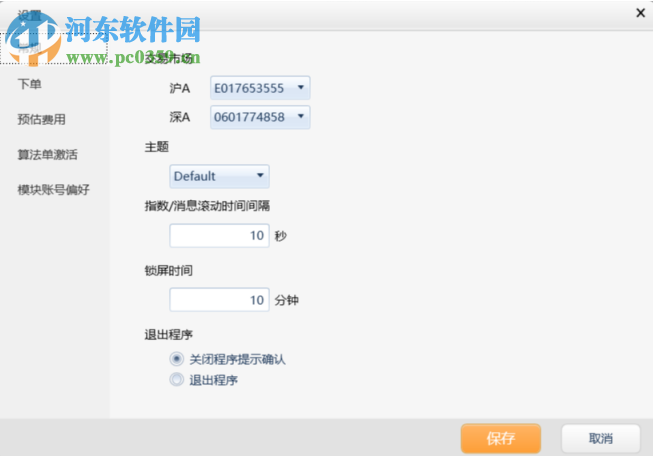Open the 算法单激活 section

(x=47, y=154)
